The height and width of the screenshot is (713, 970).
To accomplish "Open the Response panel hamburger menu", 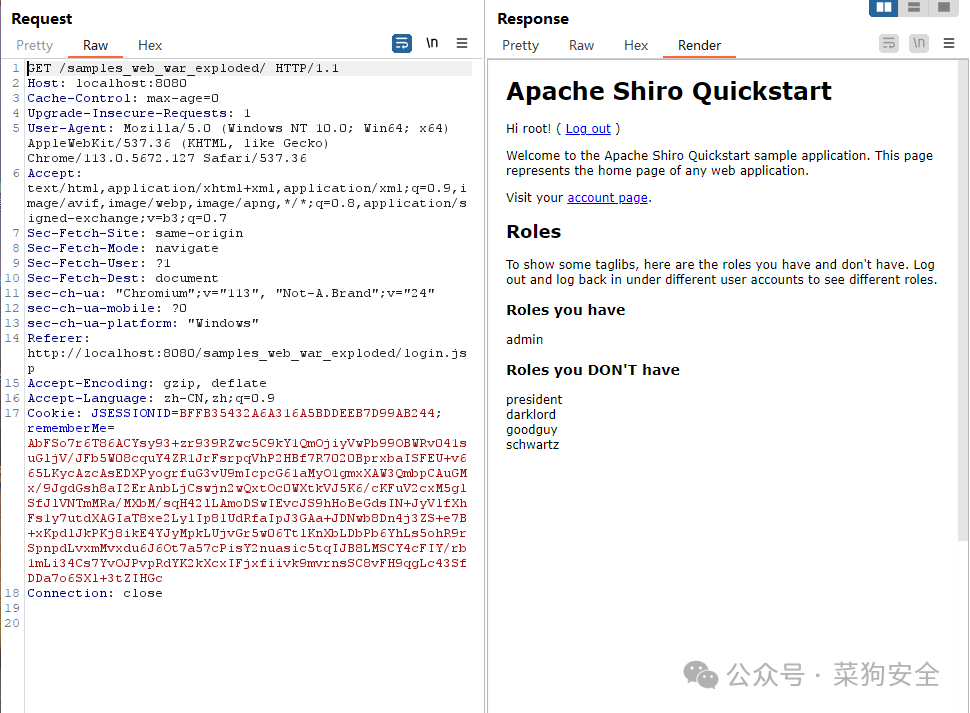I will pyautogui.click(x=949, y=43).
